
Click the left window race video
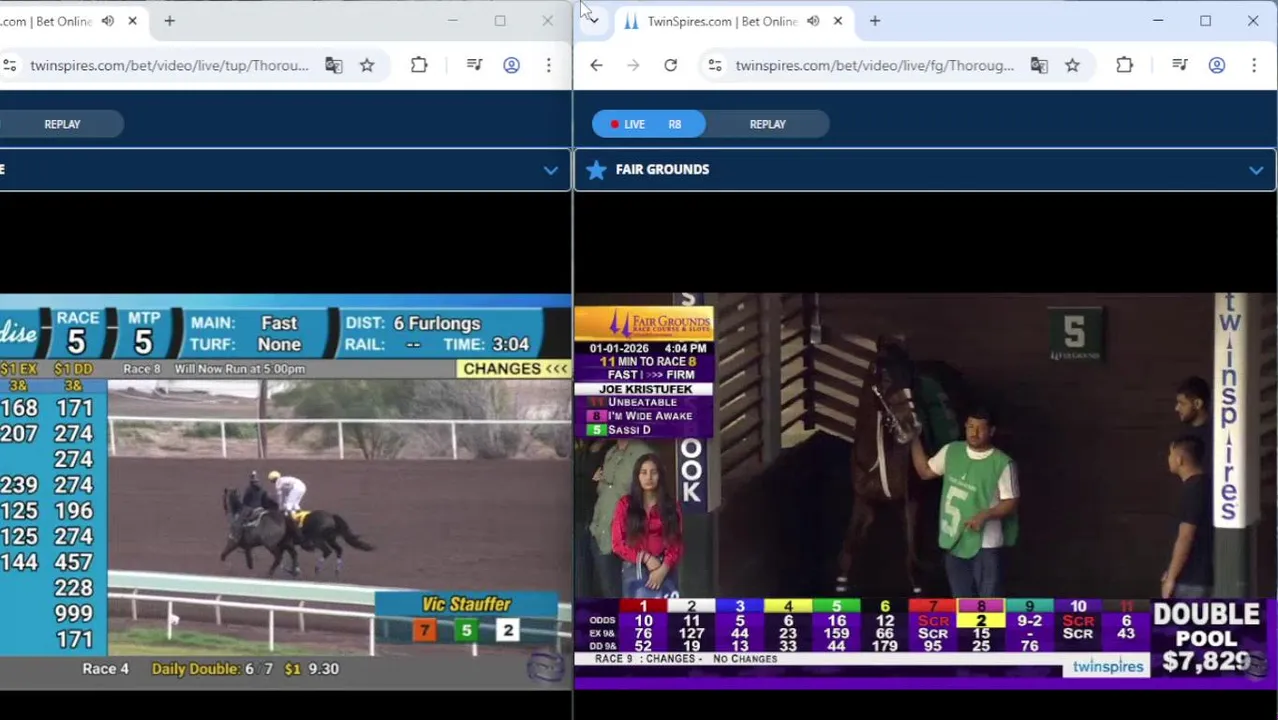pos(285,491)
